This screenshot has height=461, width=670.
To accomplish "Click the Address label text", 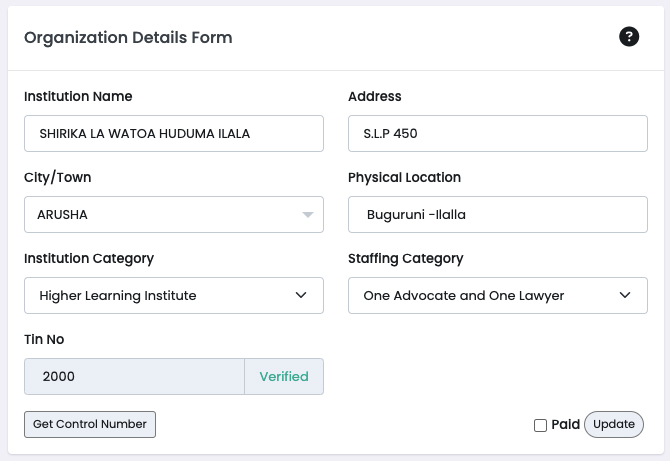I will 374,97.
